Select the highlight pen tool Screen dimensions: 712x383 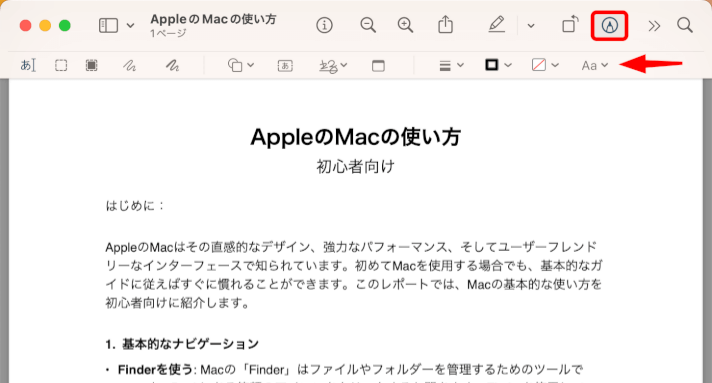pos(496,25)
